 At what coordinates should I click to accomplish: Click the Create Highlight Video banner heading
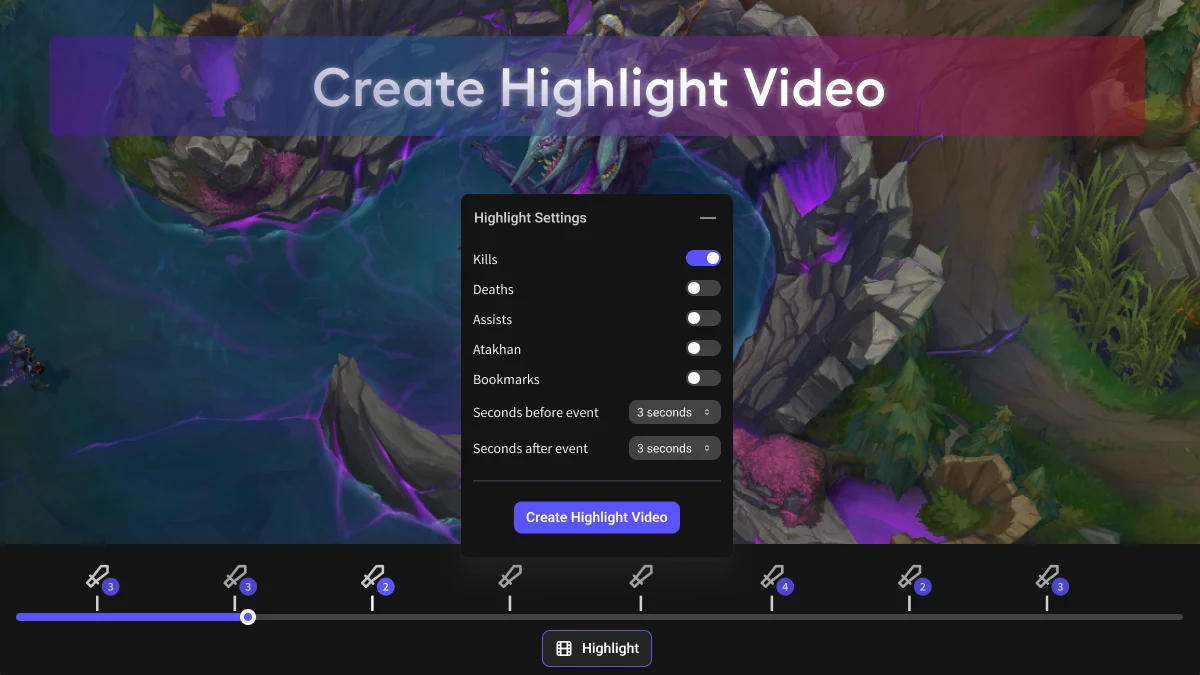click(x=598, y=88)
